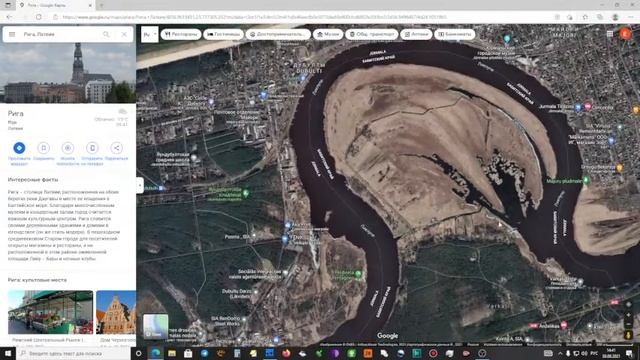This screenshot has width=640, height=360.
Task: Open the Google apps grid
Action: pyautogui.click(x=610, y=34)
